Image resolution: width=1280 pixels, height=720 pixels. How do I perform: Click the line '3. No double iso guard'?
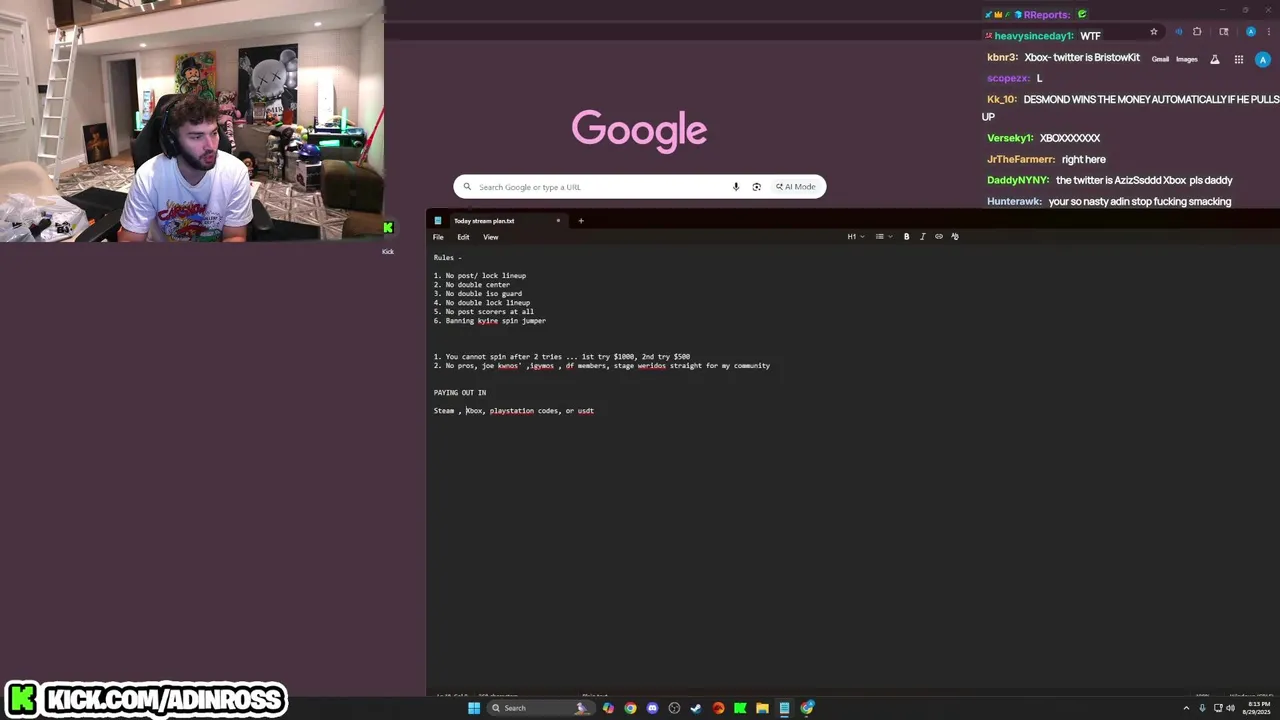(x=478, y=294)
